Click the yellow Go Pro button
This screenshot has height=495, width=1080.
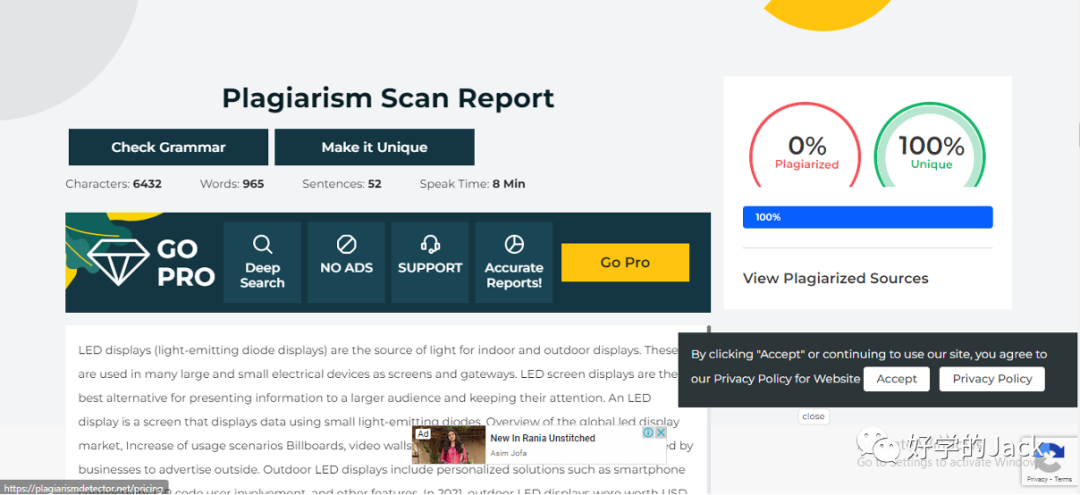pyautogui.click(x=625, y=262)
